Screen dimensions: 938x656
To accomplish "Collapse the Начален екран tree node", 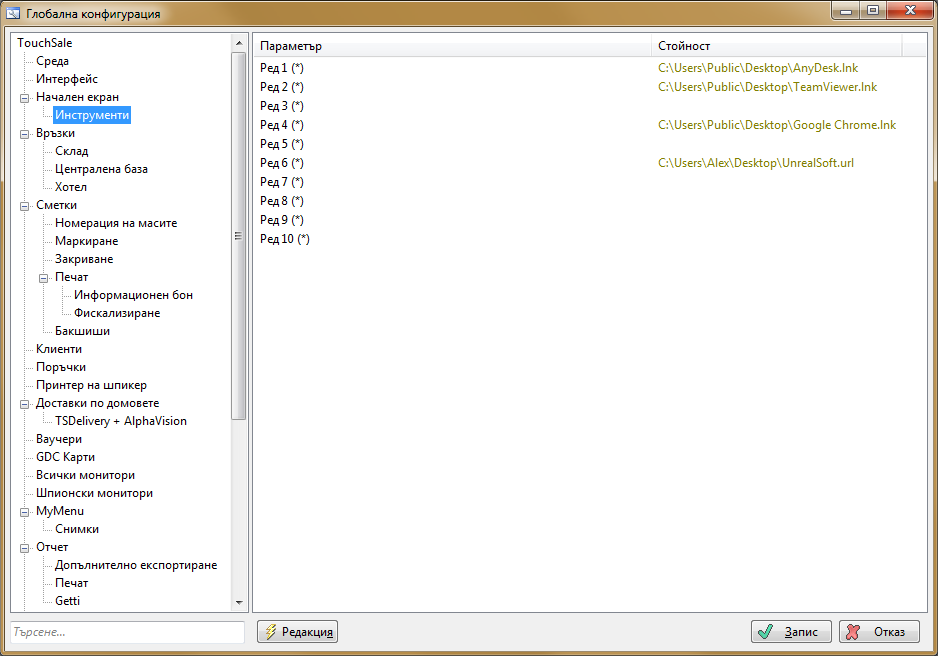I will point(24,98).
